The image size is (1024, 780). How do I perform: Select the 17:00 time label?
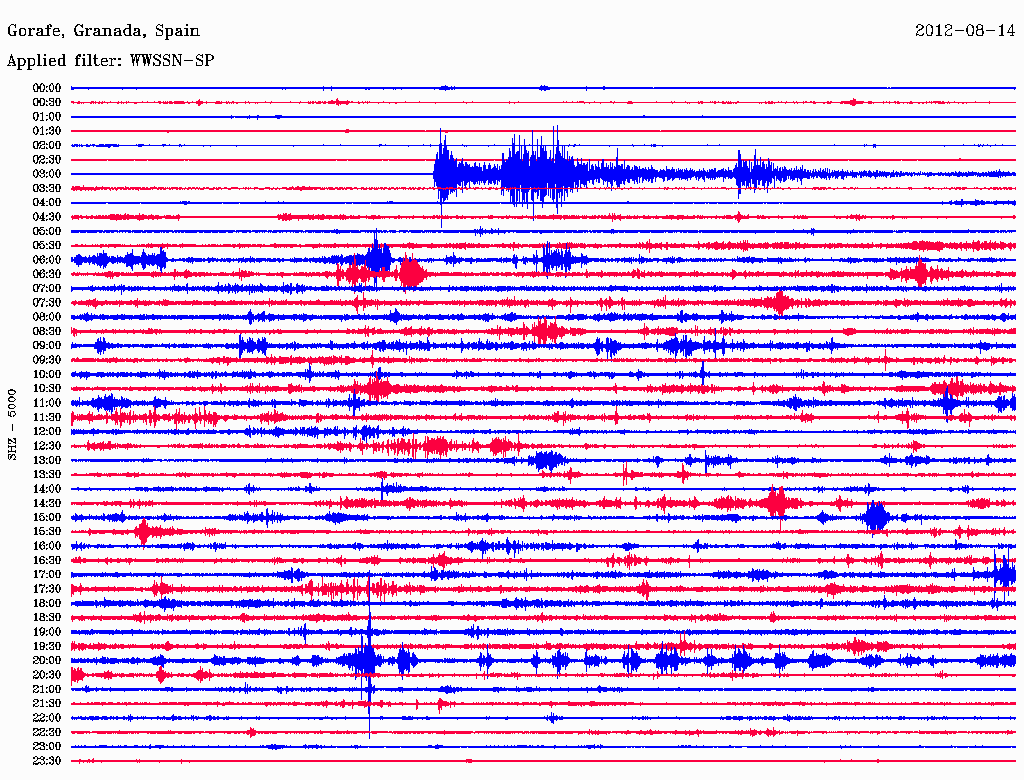(46, 575)
